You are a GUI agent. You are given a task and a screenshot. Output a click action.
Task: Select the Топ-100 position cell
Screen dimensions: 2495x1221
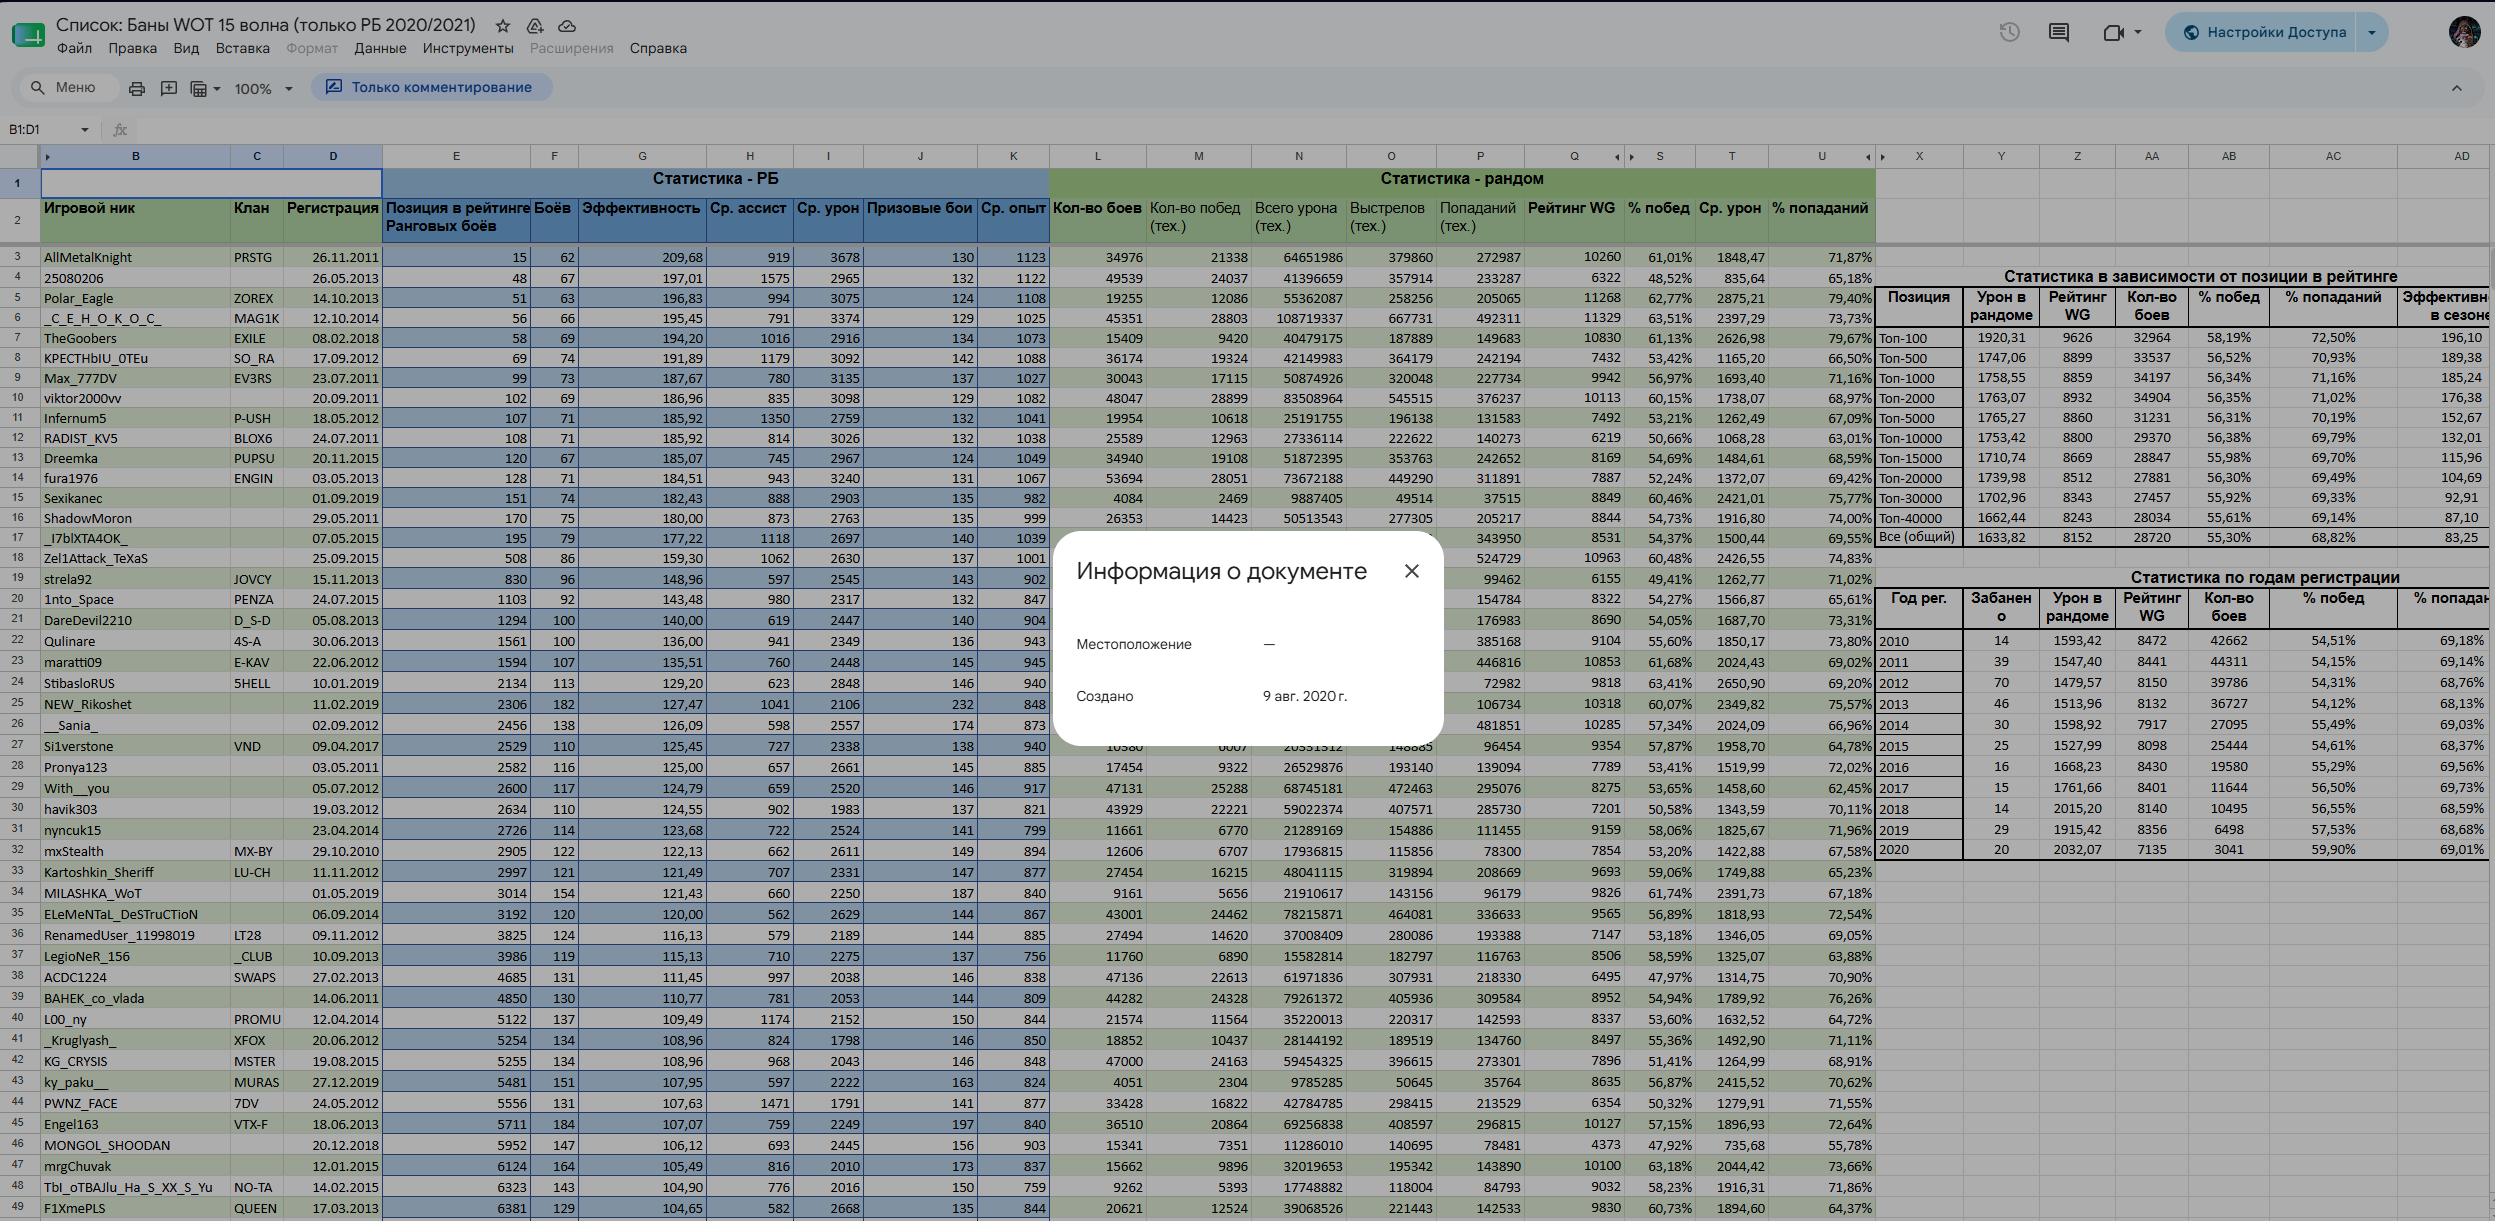(1918, 338)
